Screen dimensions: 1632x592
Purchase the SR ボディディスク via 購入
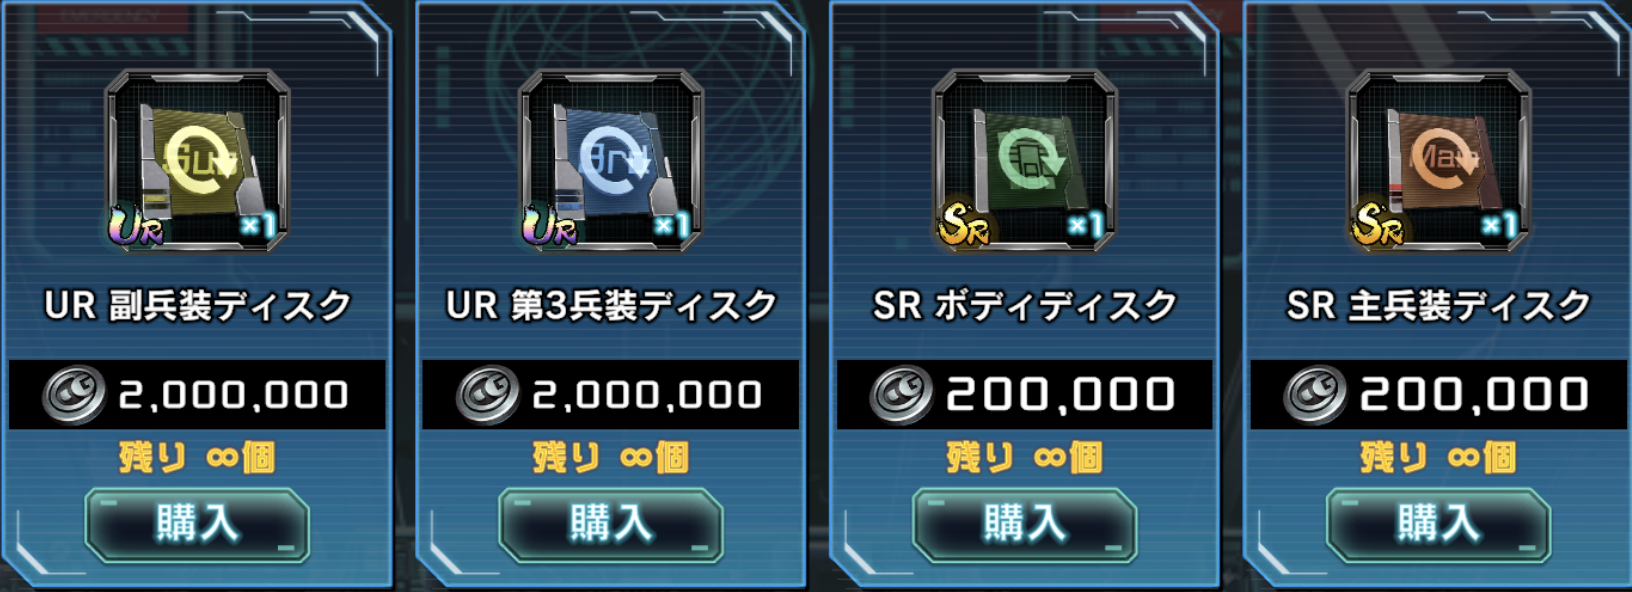[1024, 525]
